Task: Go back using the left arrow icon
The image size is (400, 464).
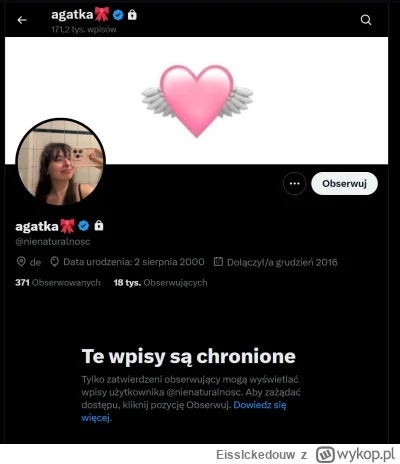Action: [22, 20]
